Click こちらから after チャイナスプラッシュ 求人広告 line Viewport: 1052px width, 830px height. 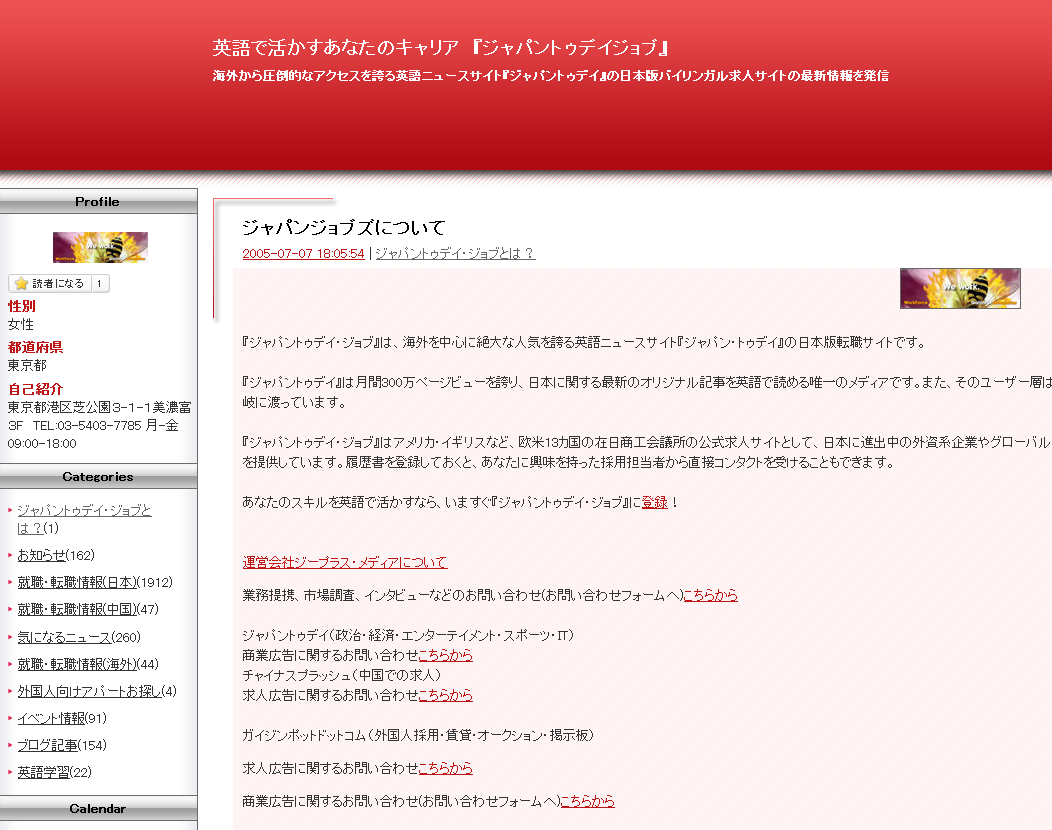[445, 695]
